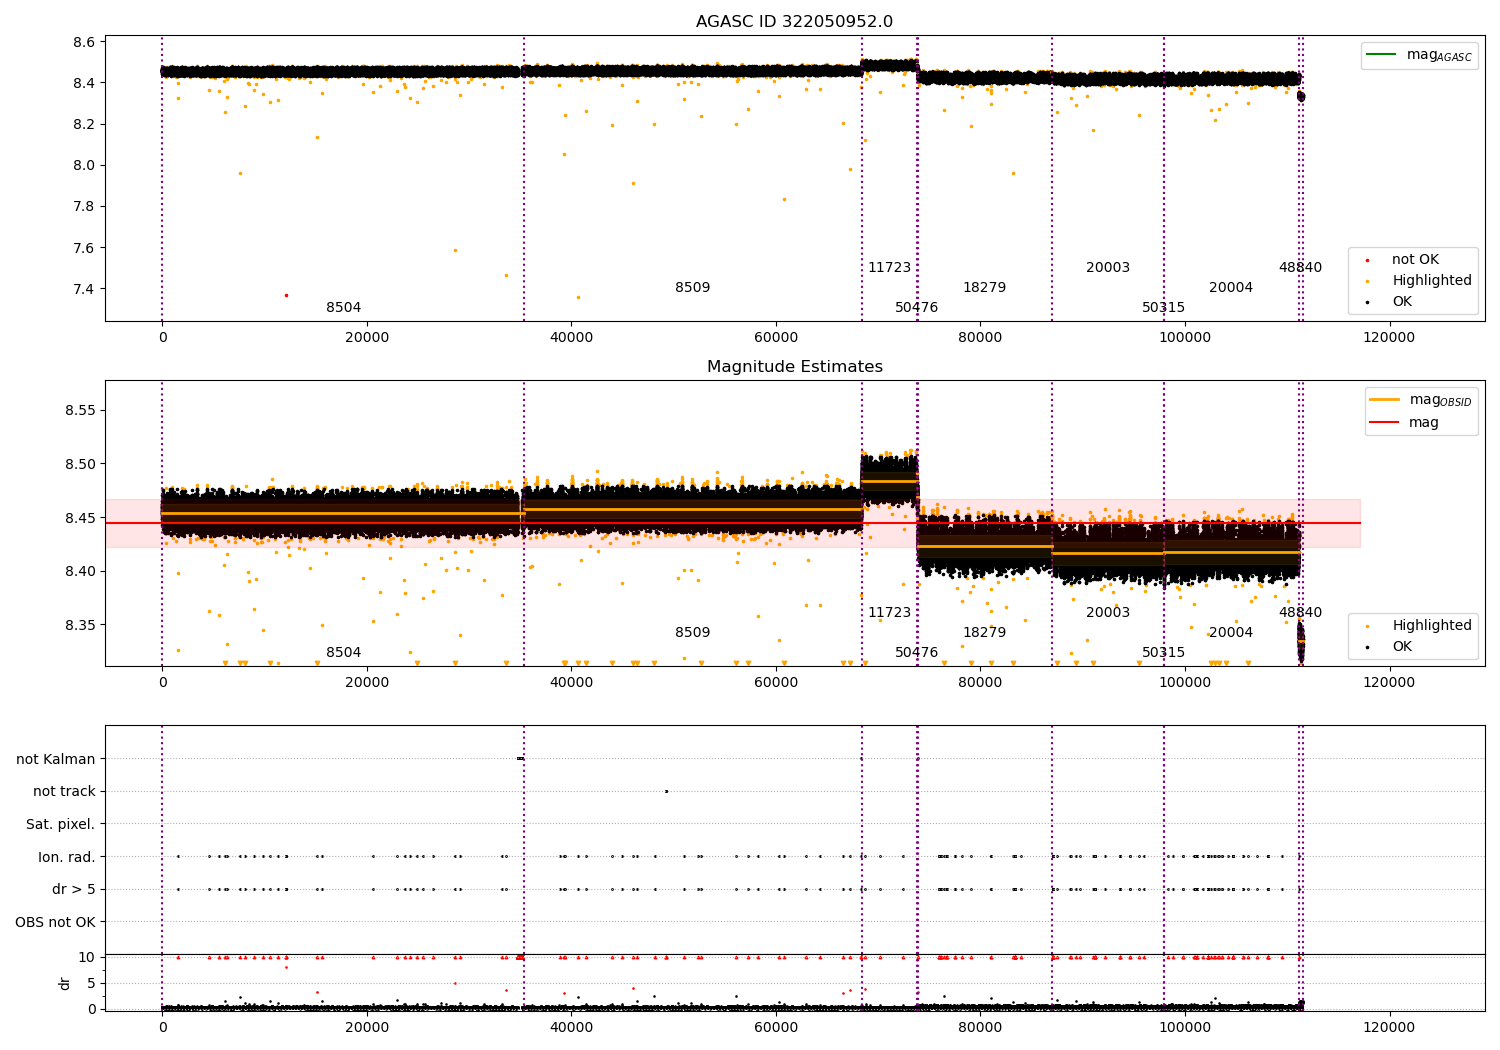Image resolution: width=1500 pixels, height=1050 pixels.
Task: Click the 'Ion. rad.' axis label
Action: [67, 857]
